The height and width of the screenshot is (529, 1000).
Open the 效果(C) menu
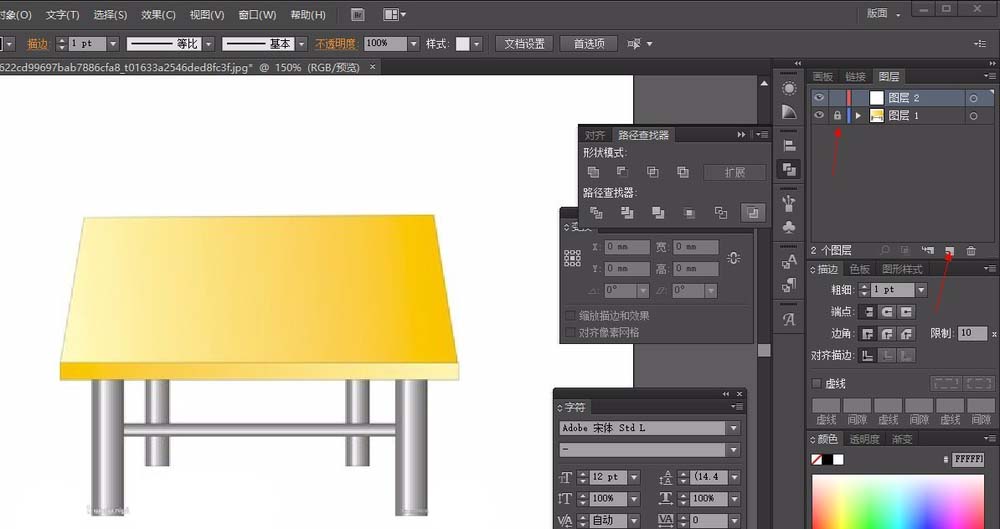click(x=158, y=14)
